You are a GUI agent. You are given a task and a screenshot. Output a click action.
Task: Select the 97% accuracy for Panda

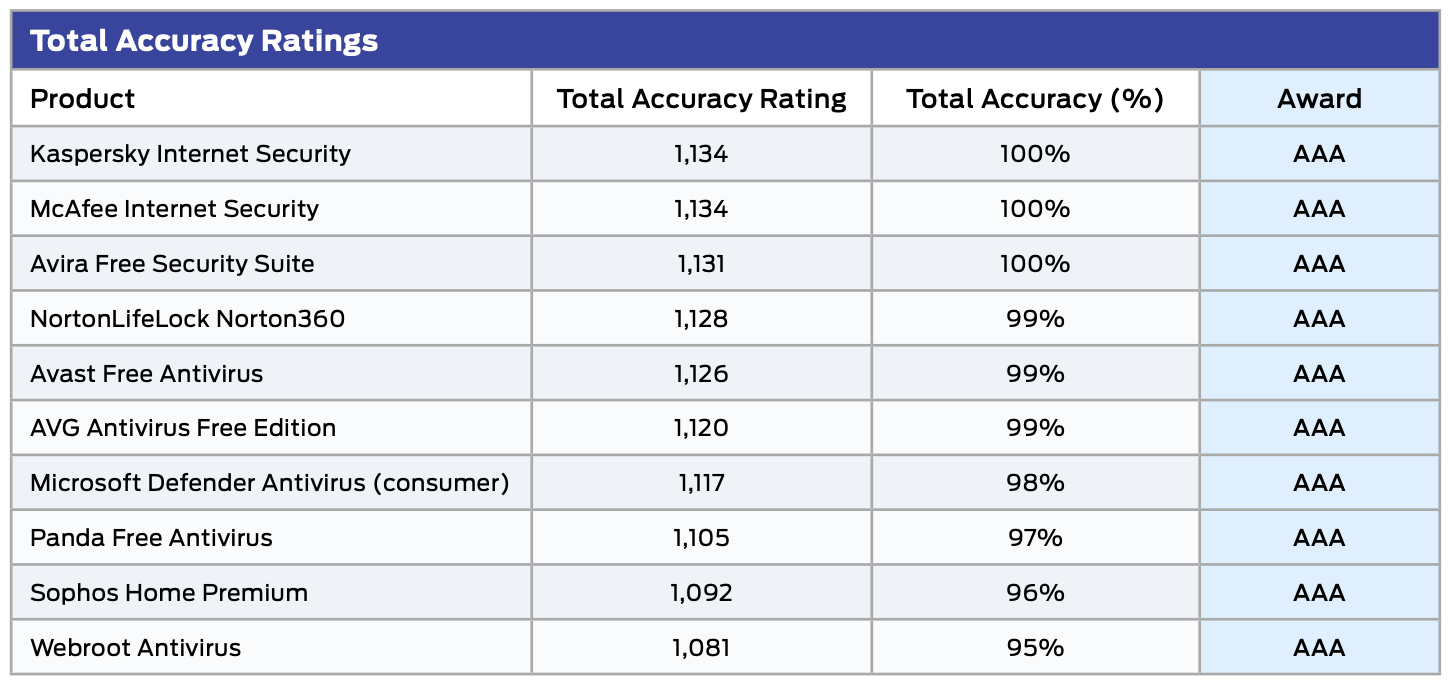[1035, 538]
